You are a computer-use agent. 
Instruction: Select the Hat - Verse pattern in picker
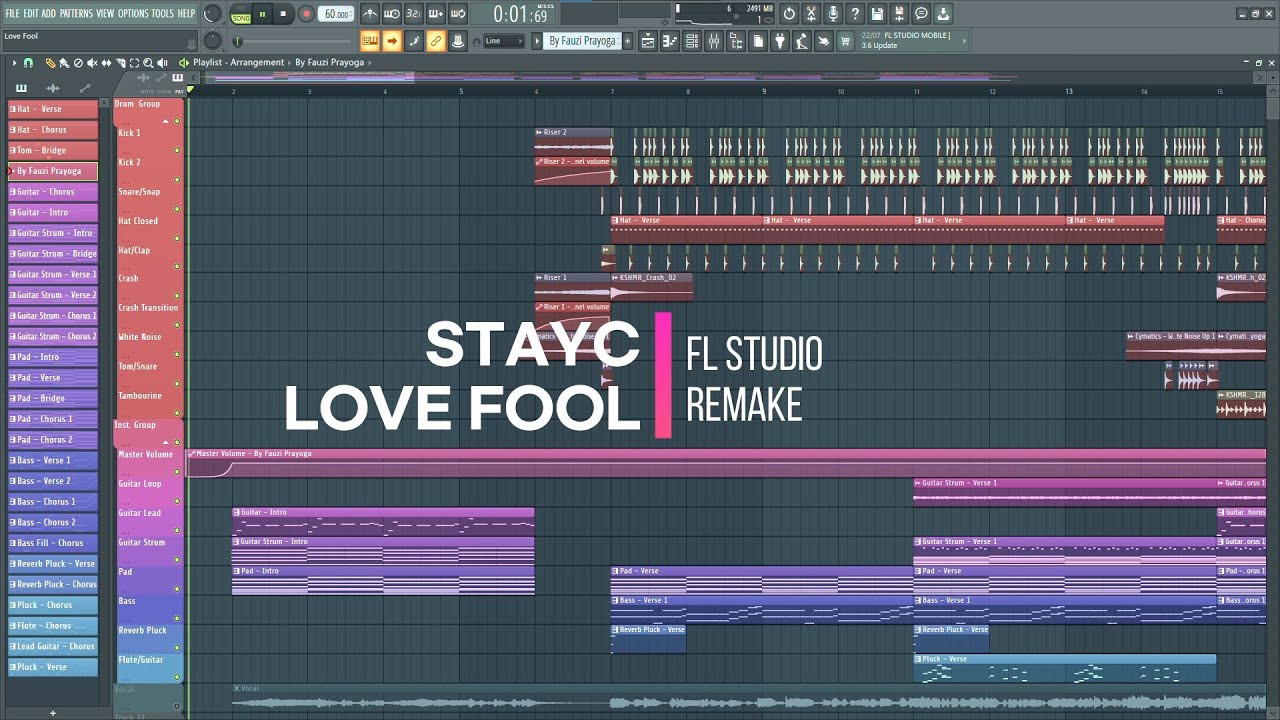click(53, 109)
